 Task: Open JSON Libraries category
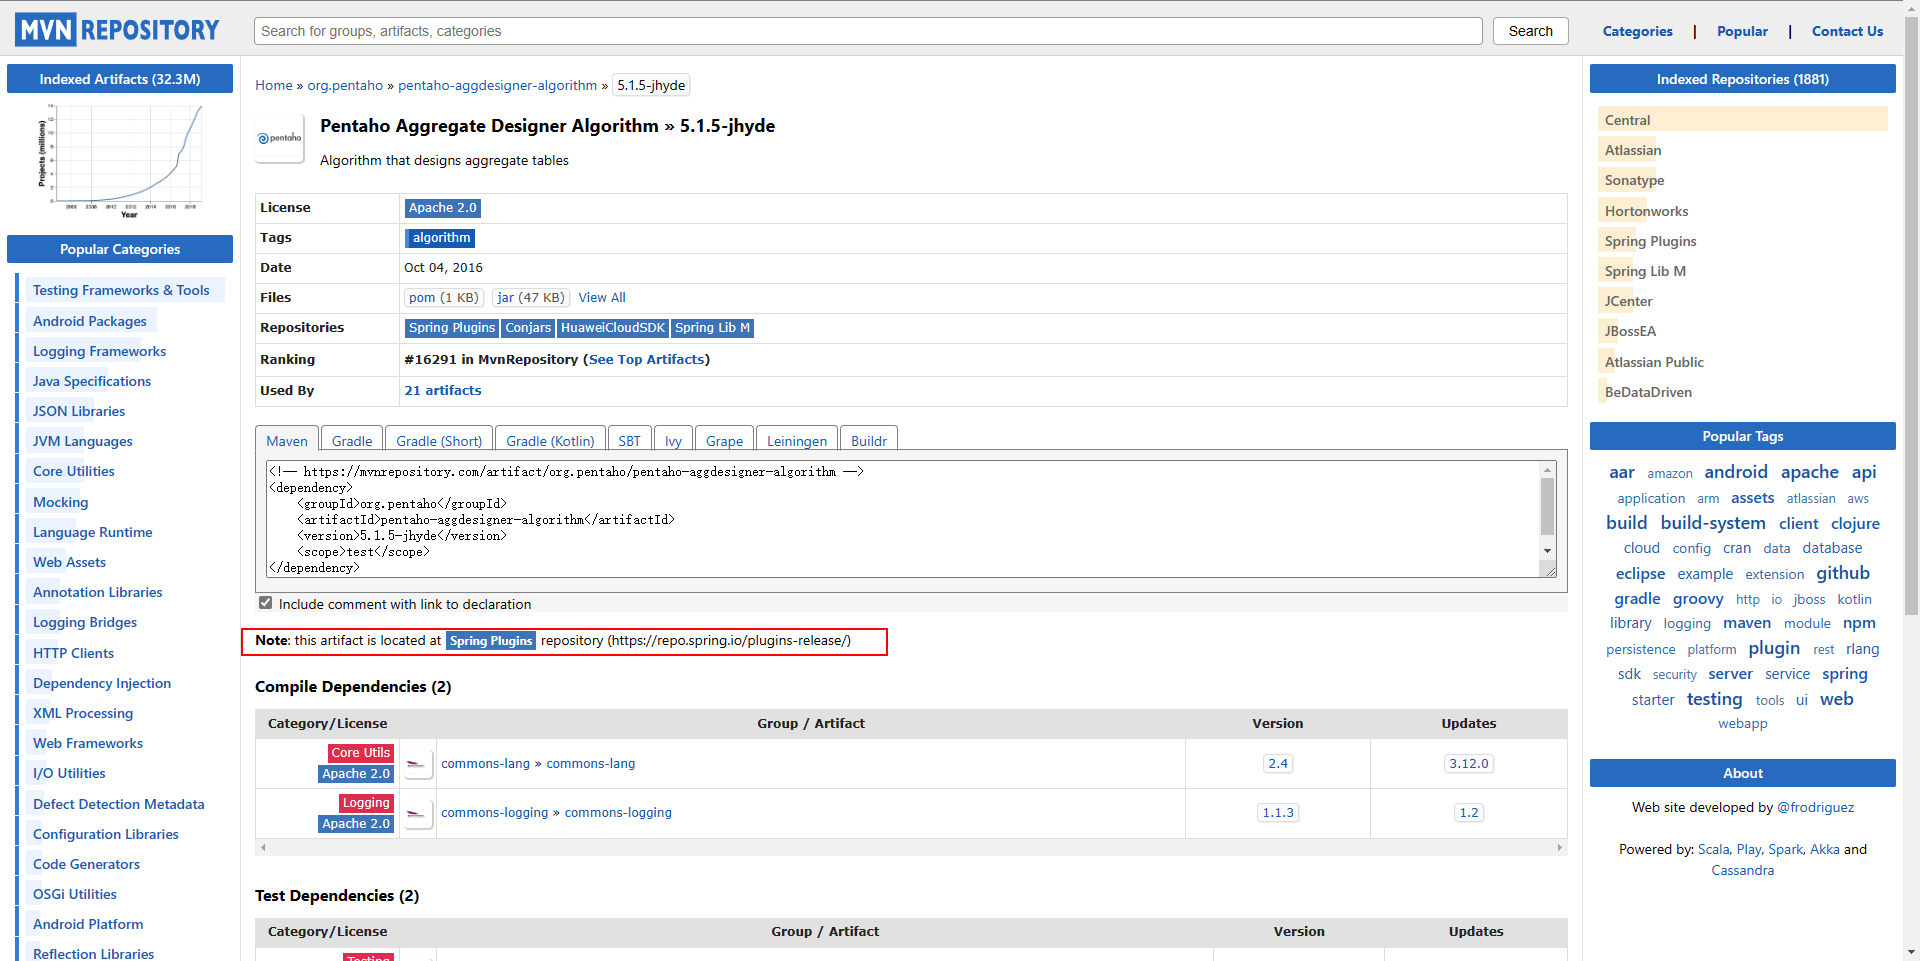point(79,412)
